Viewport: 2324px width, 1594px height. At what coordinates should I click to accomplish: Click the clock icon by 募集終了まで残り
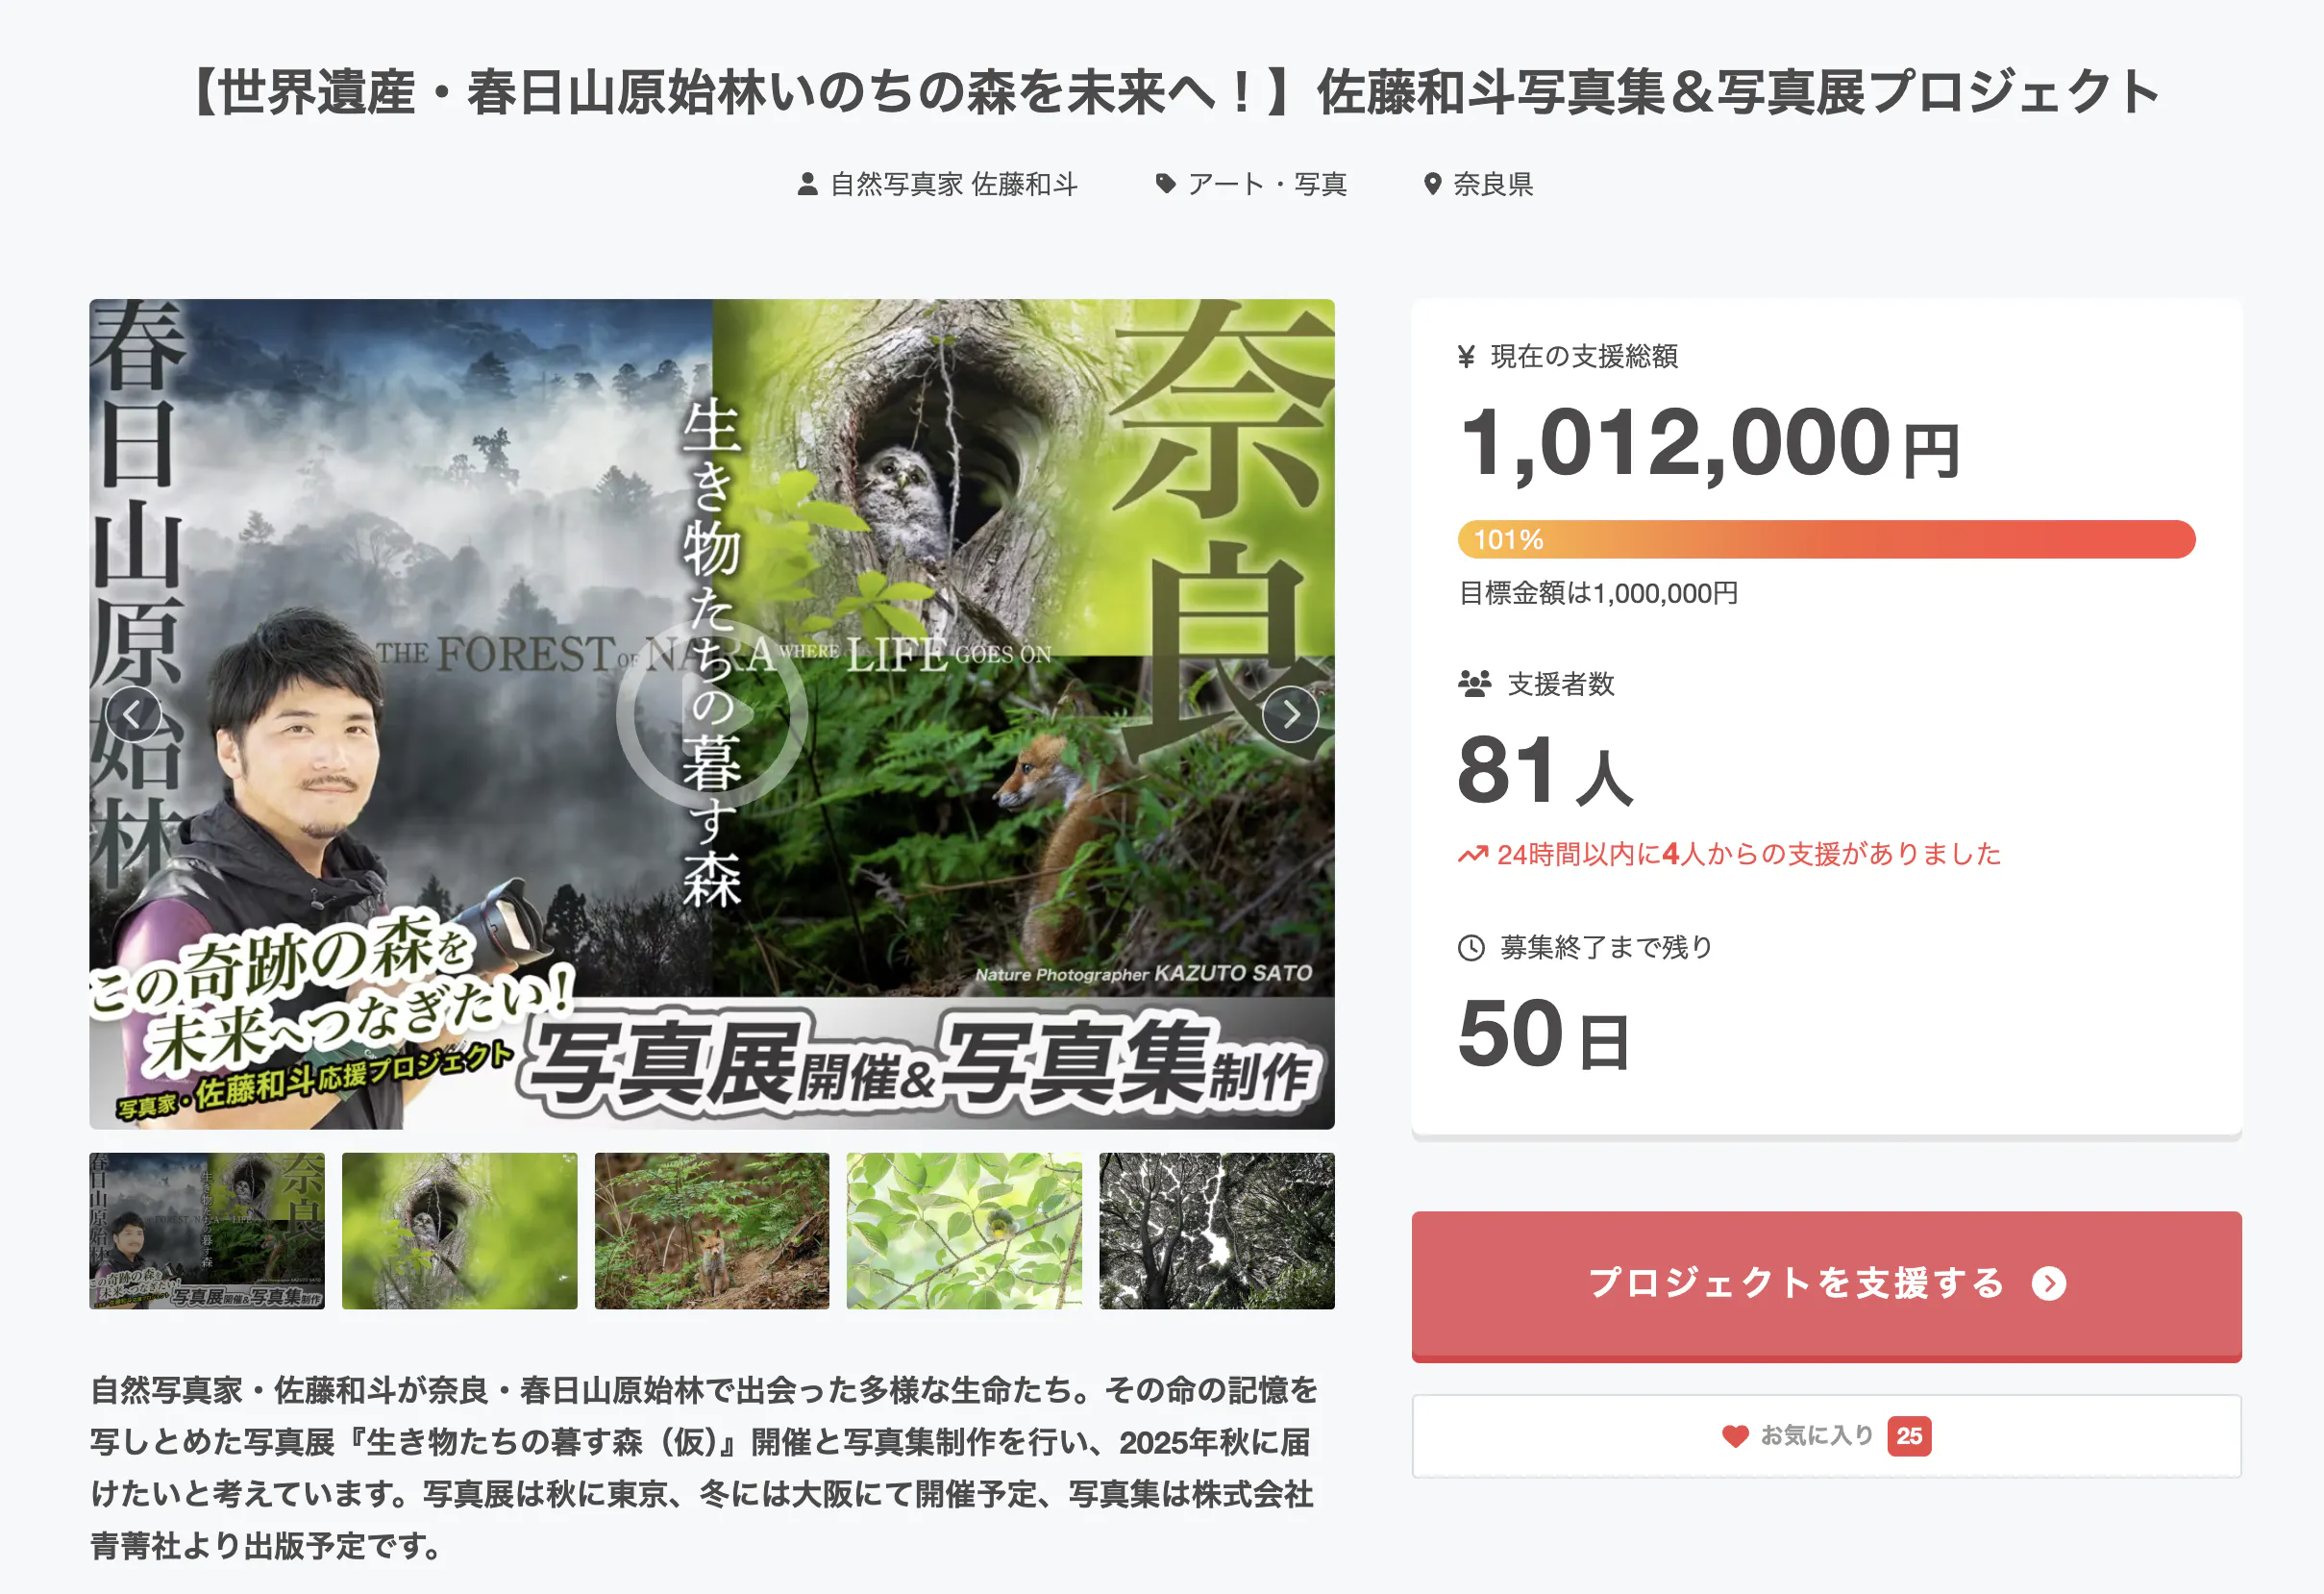coord(1471,947)
